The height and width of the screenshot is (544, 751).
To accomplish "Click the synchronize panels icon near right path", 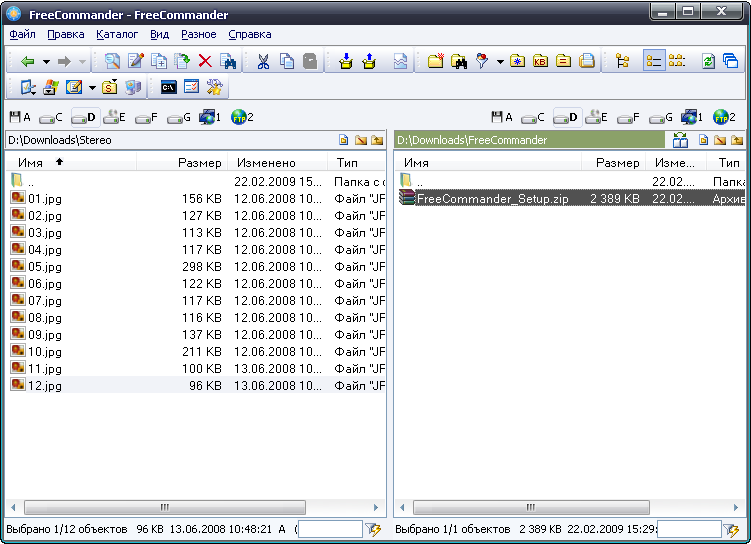I will pos(680,140).
